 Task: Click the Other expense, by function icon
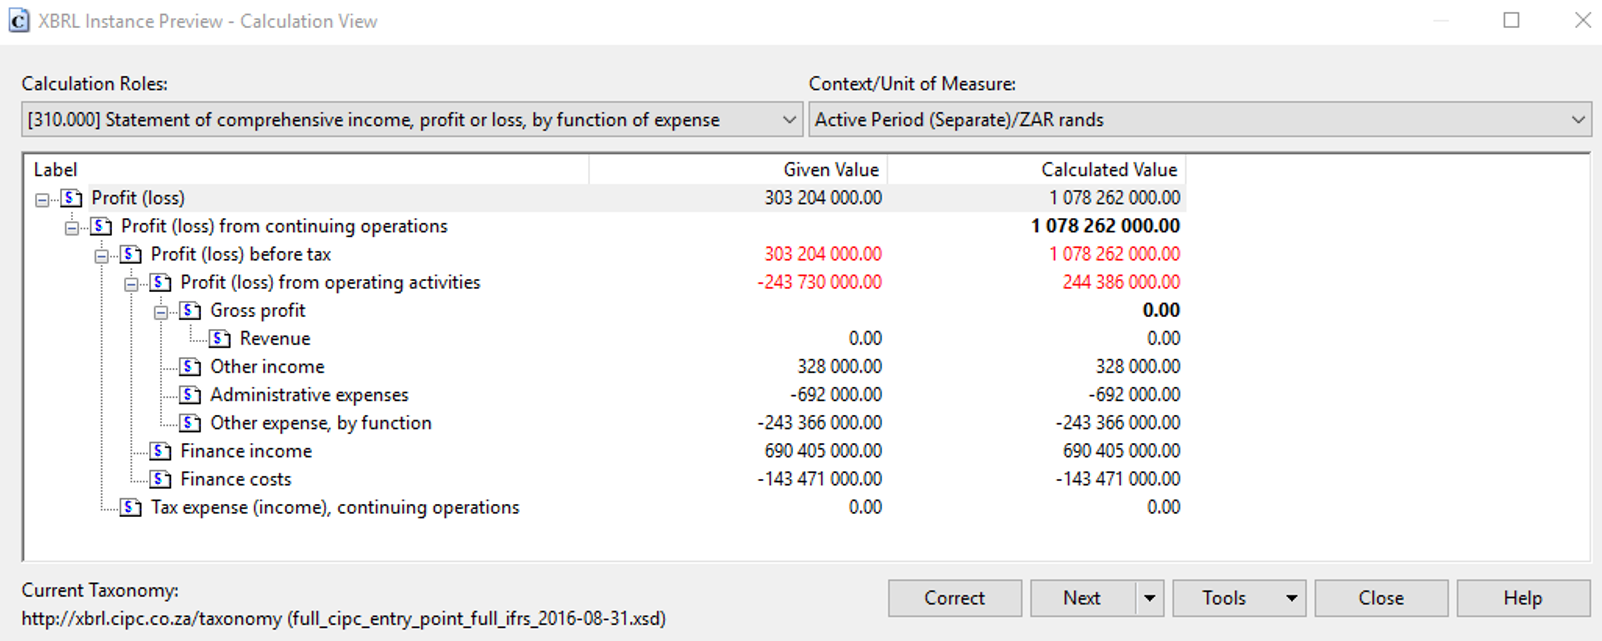[190, 423]
